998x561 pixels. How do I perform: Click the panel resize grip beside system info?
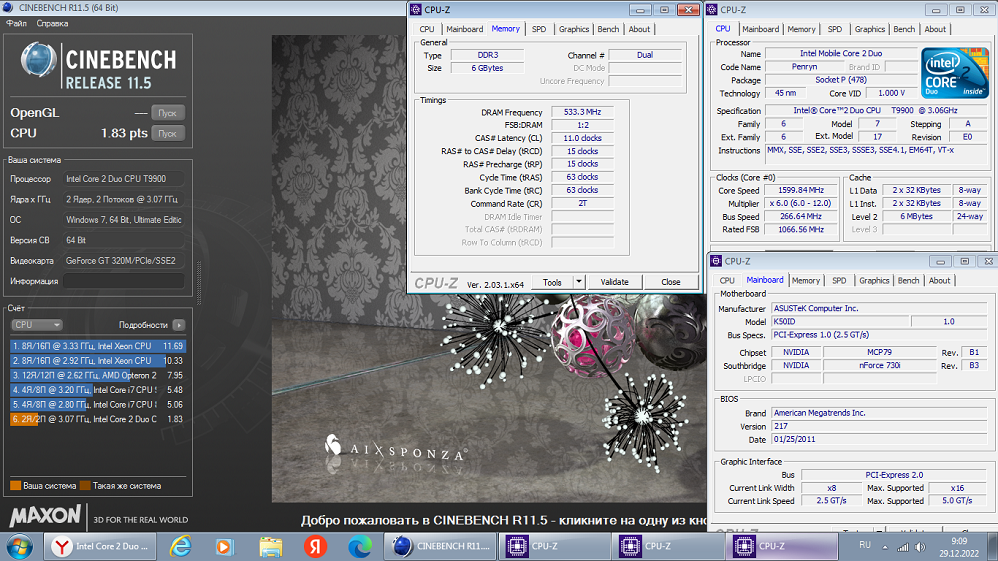(199, 283)
